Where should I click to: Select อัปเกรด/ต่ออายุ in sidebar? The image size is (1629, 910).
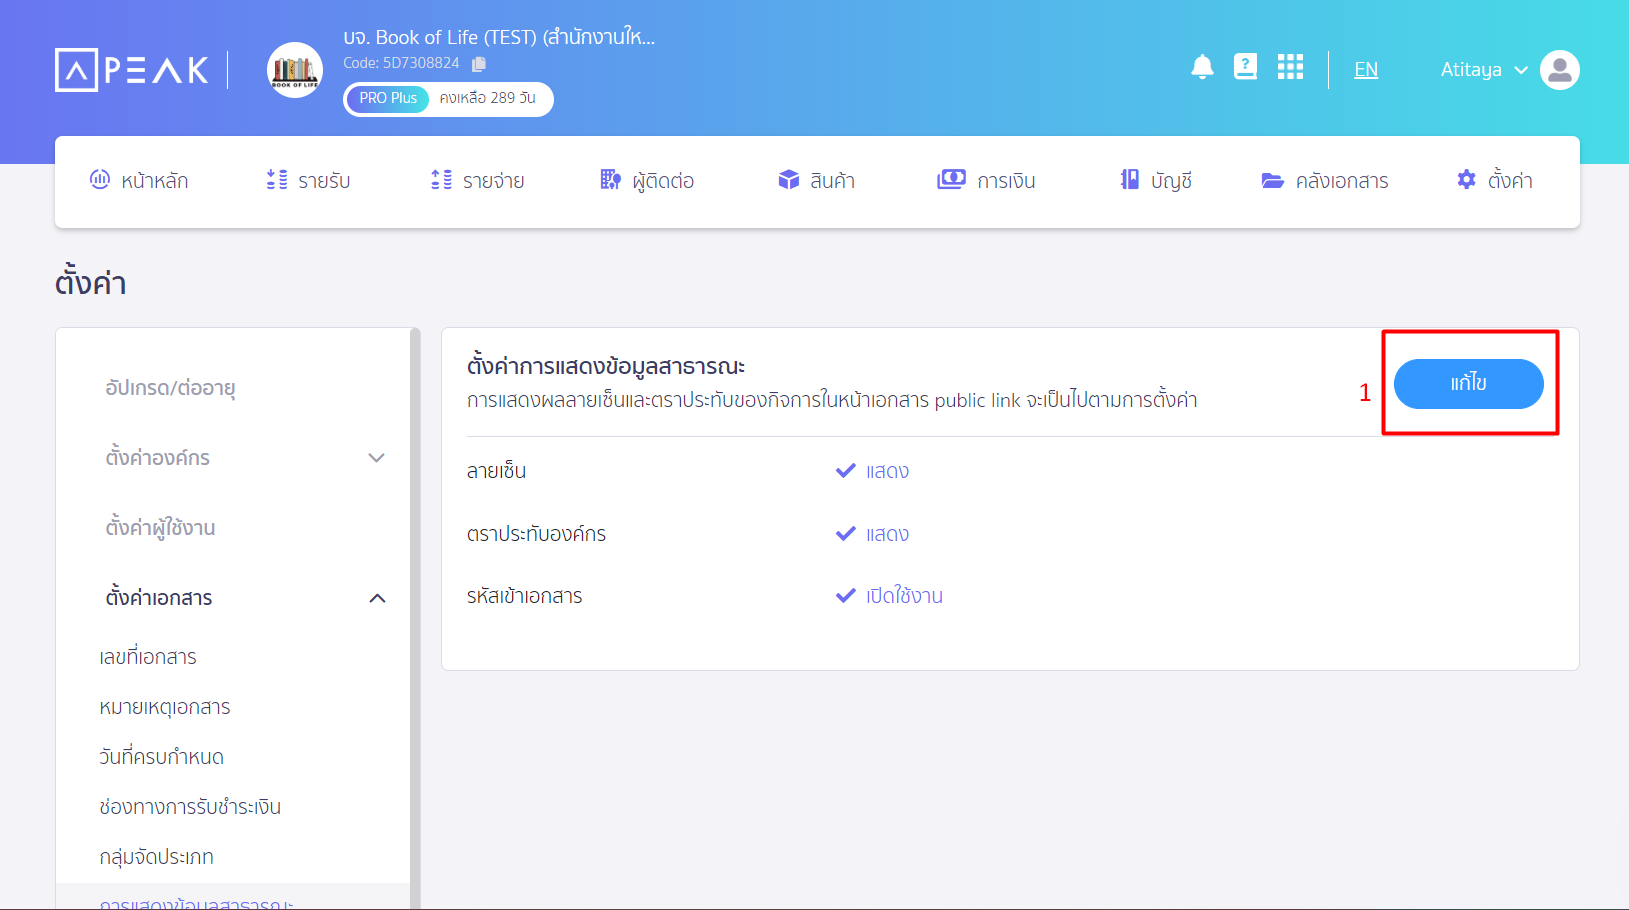[x=170, y=388]
